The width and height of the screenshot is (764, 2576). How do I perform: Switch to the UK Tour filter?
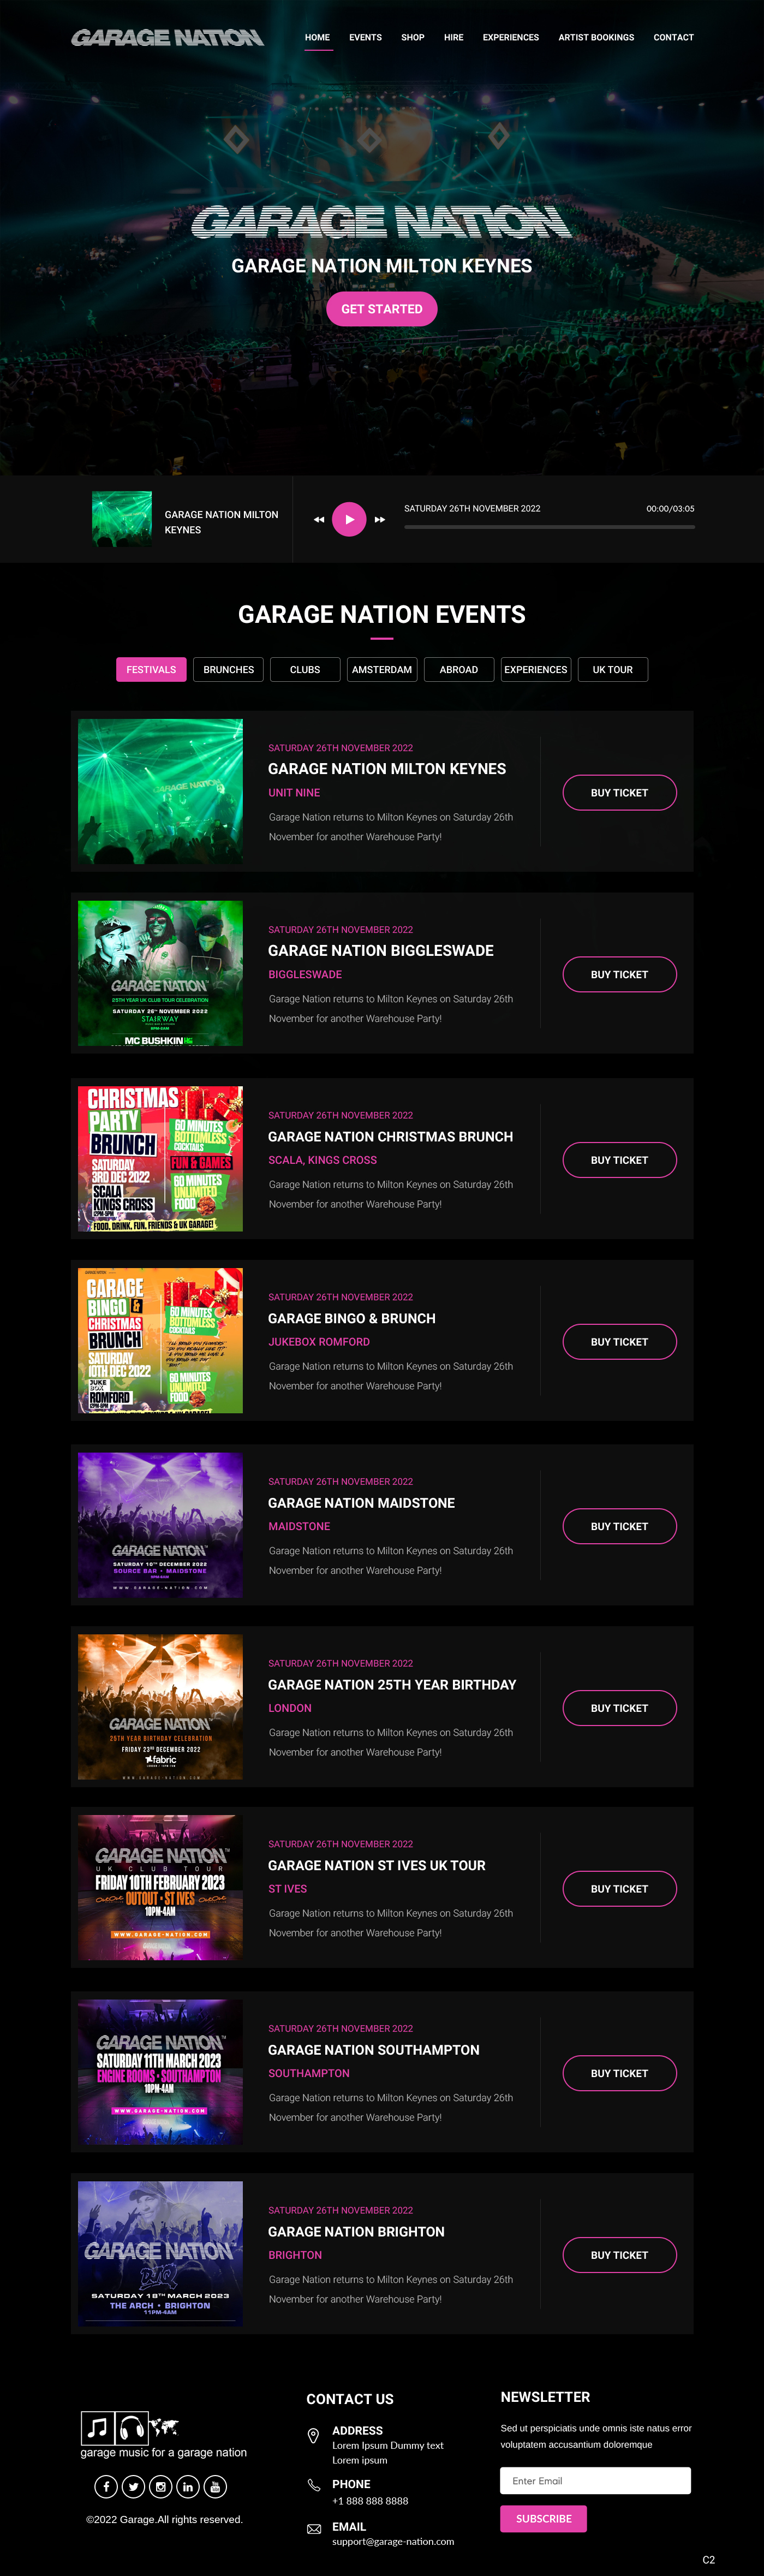coord(612,670)
